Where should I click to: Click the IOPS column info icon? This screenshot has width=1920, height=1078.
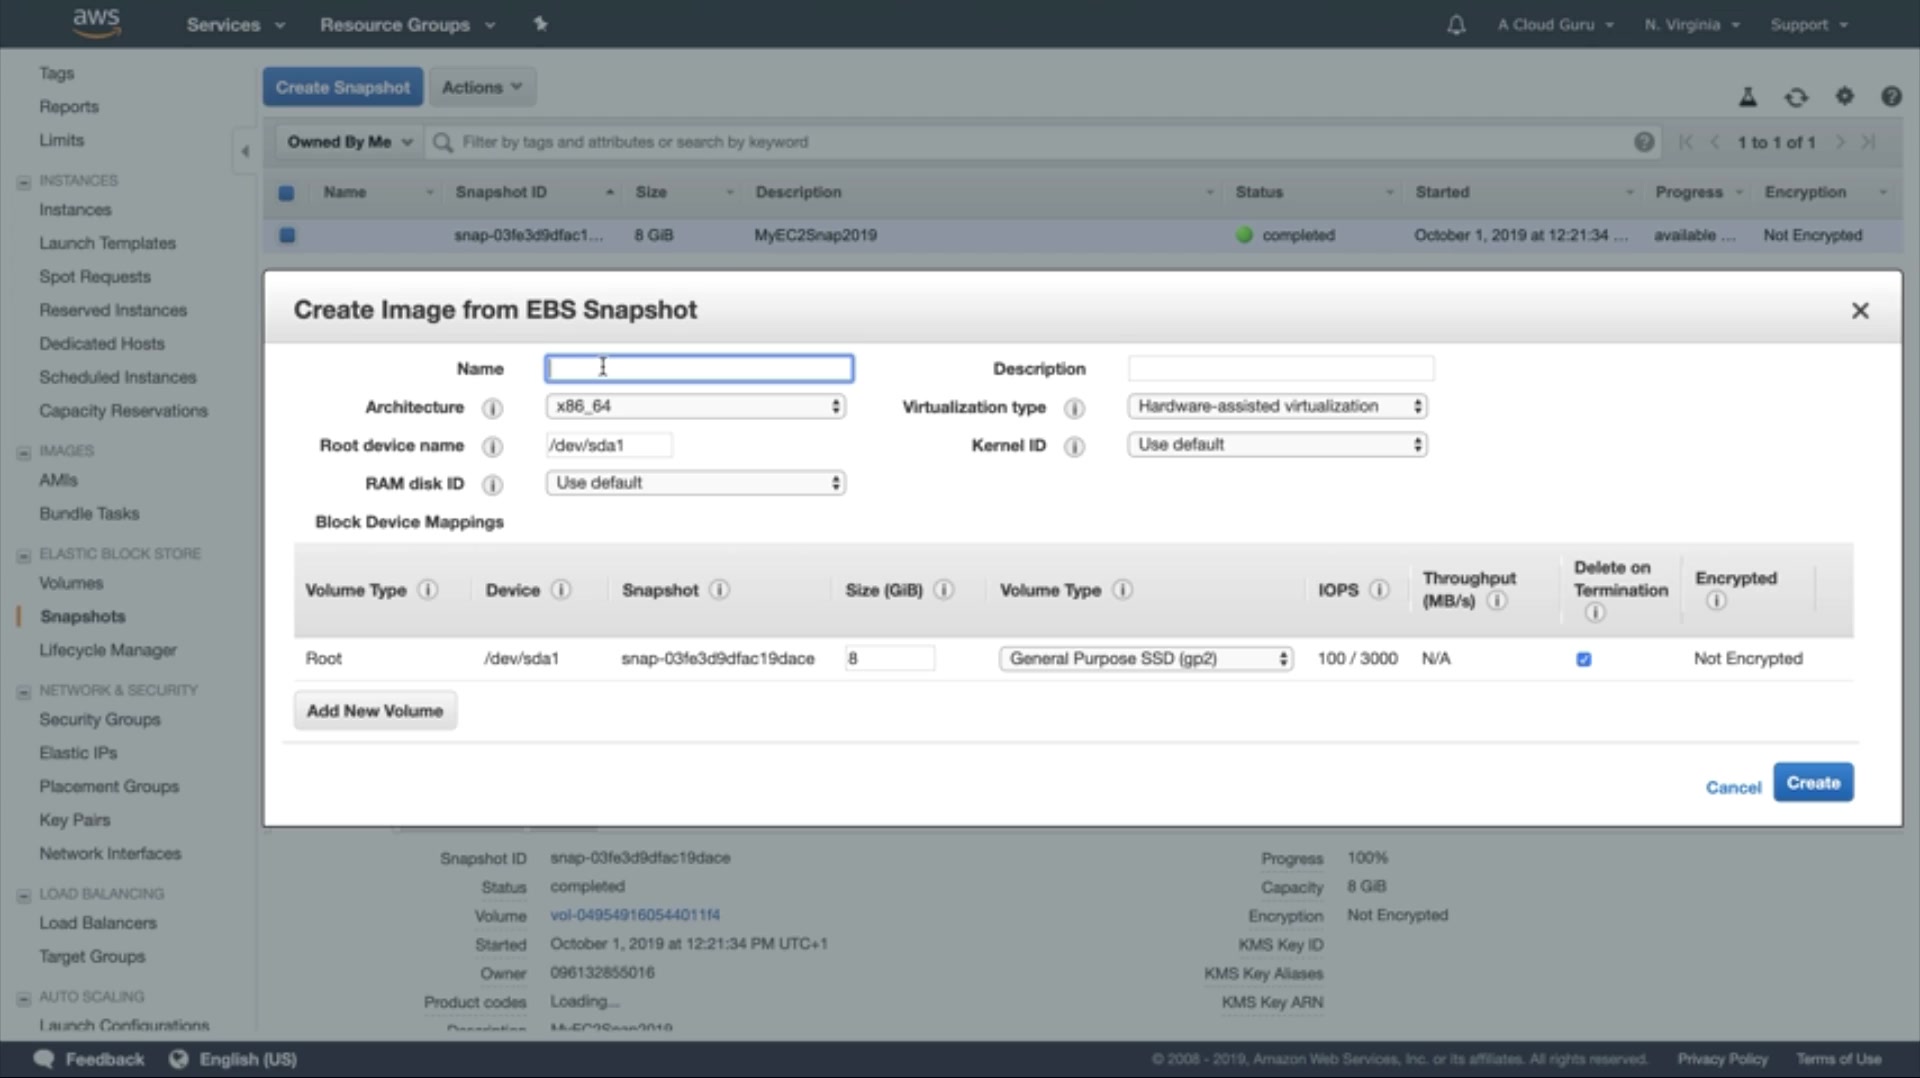1379,590
